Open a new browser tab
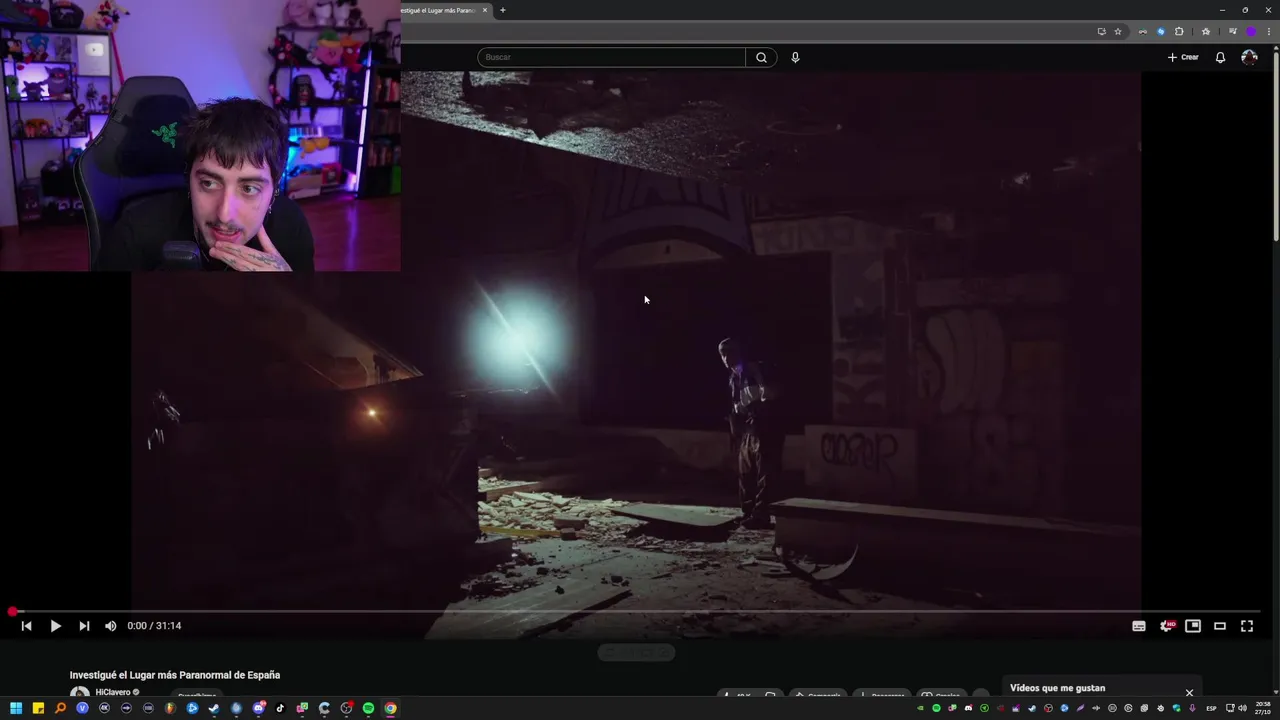This screenshot has height=720, width=1280. coord(502,10)
